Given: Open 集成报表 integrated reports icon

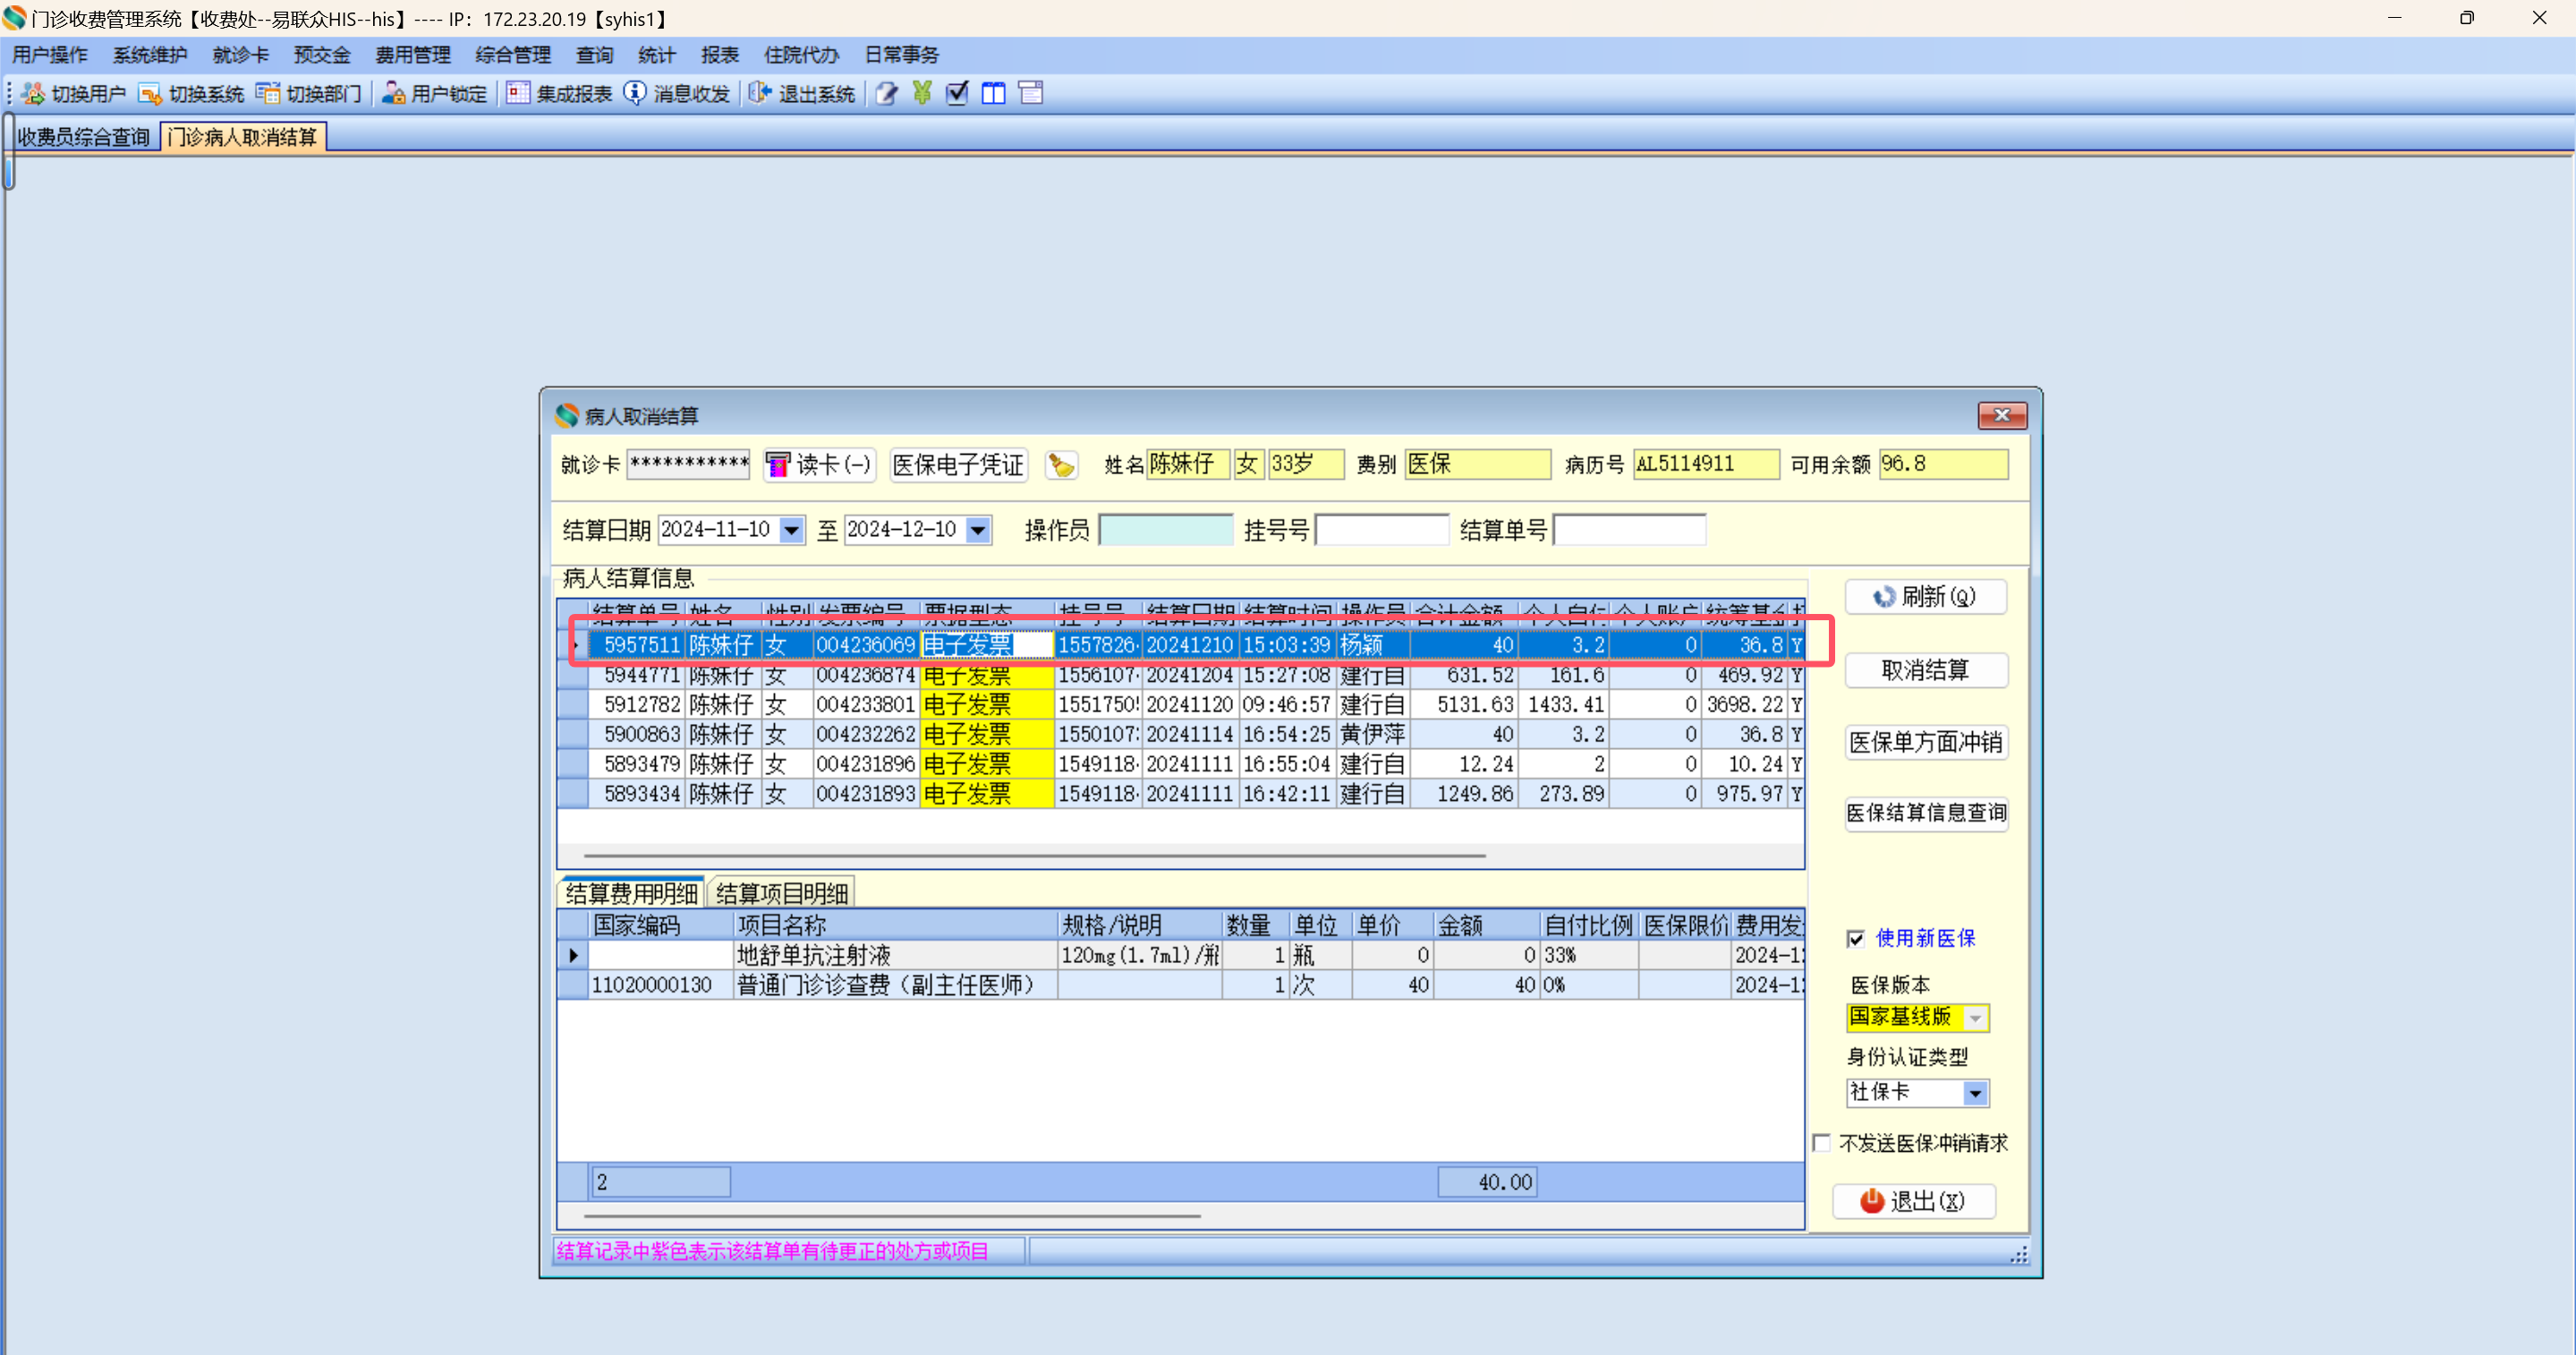Looking at the screenshot, I should pos(517,94).
